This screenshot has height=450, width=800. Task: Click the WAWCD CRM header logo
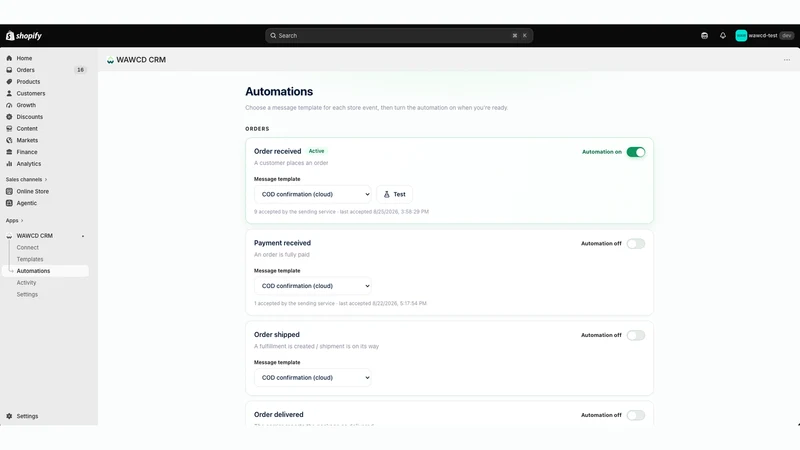click(x=110, y=60)
